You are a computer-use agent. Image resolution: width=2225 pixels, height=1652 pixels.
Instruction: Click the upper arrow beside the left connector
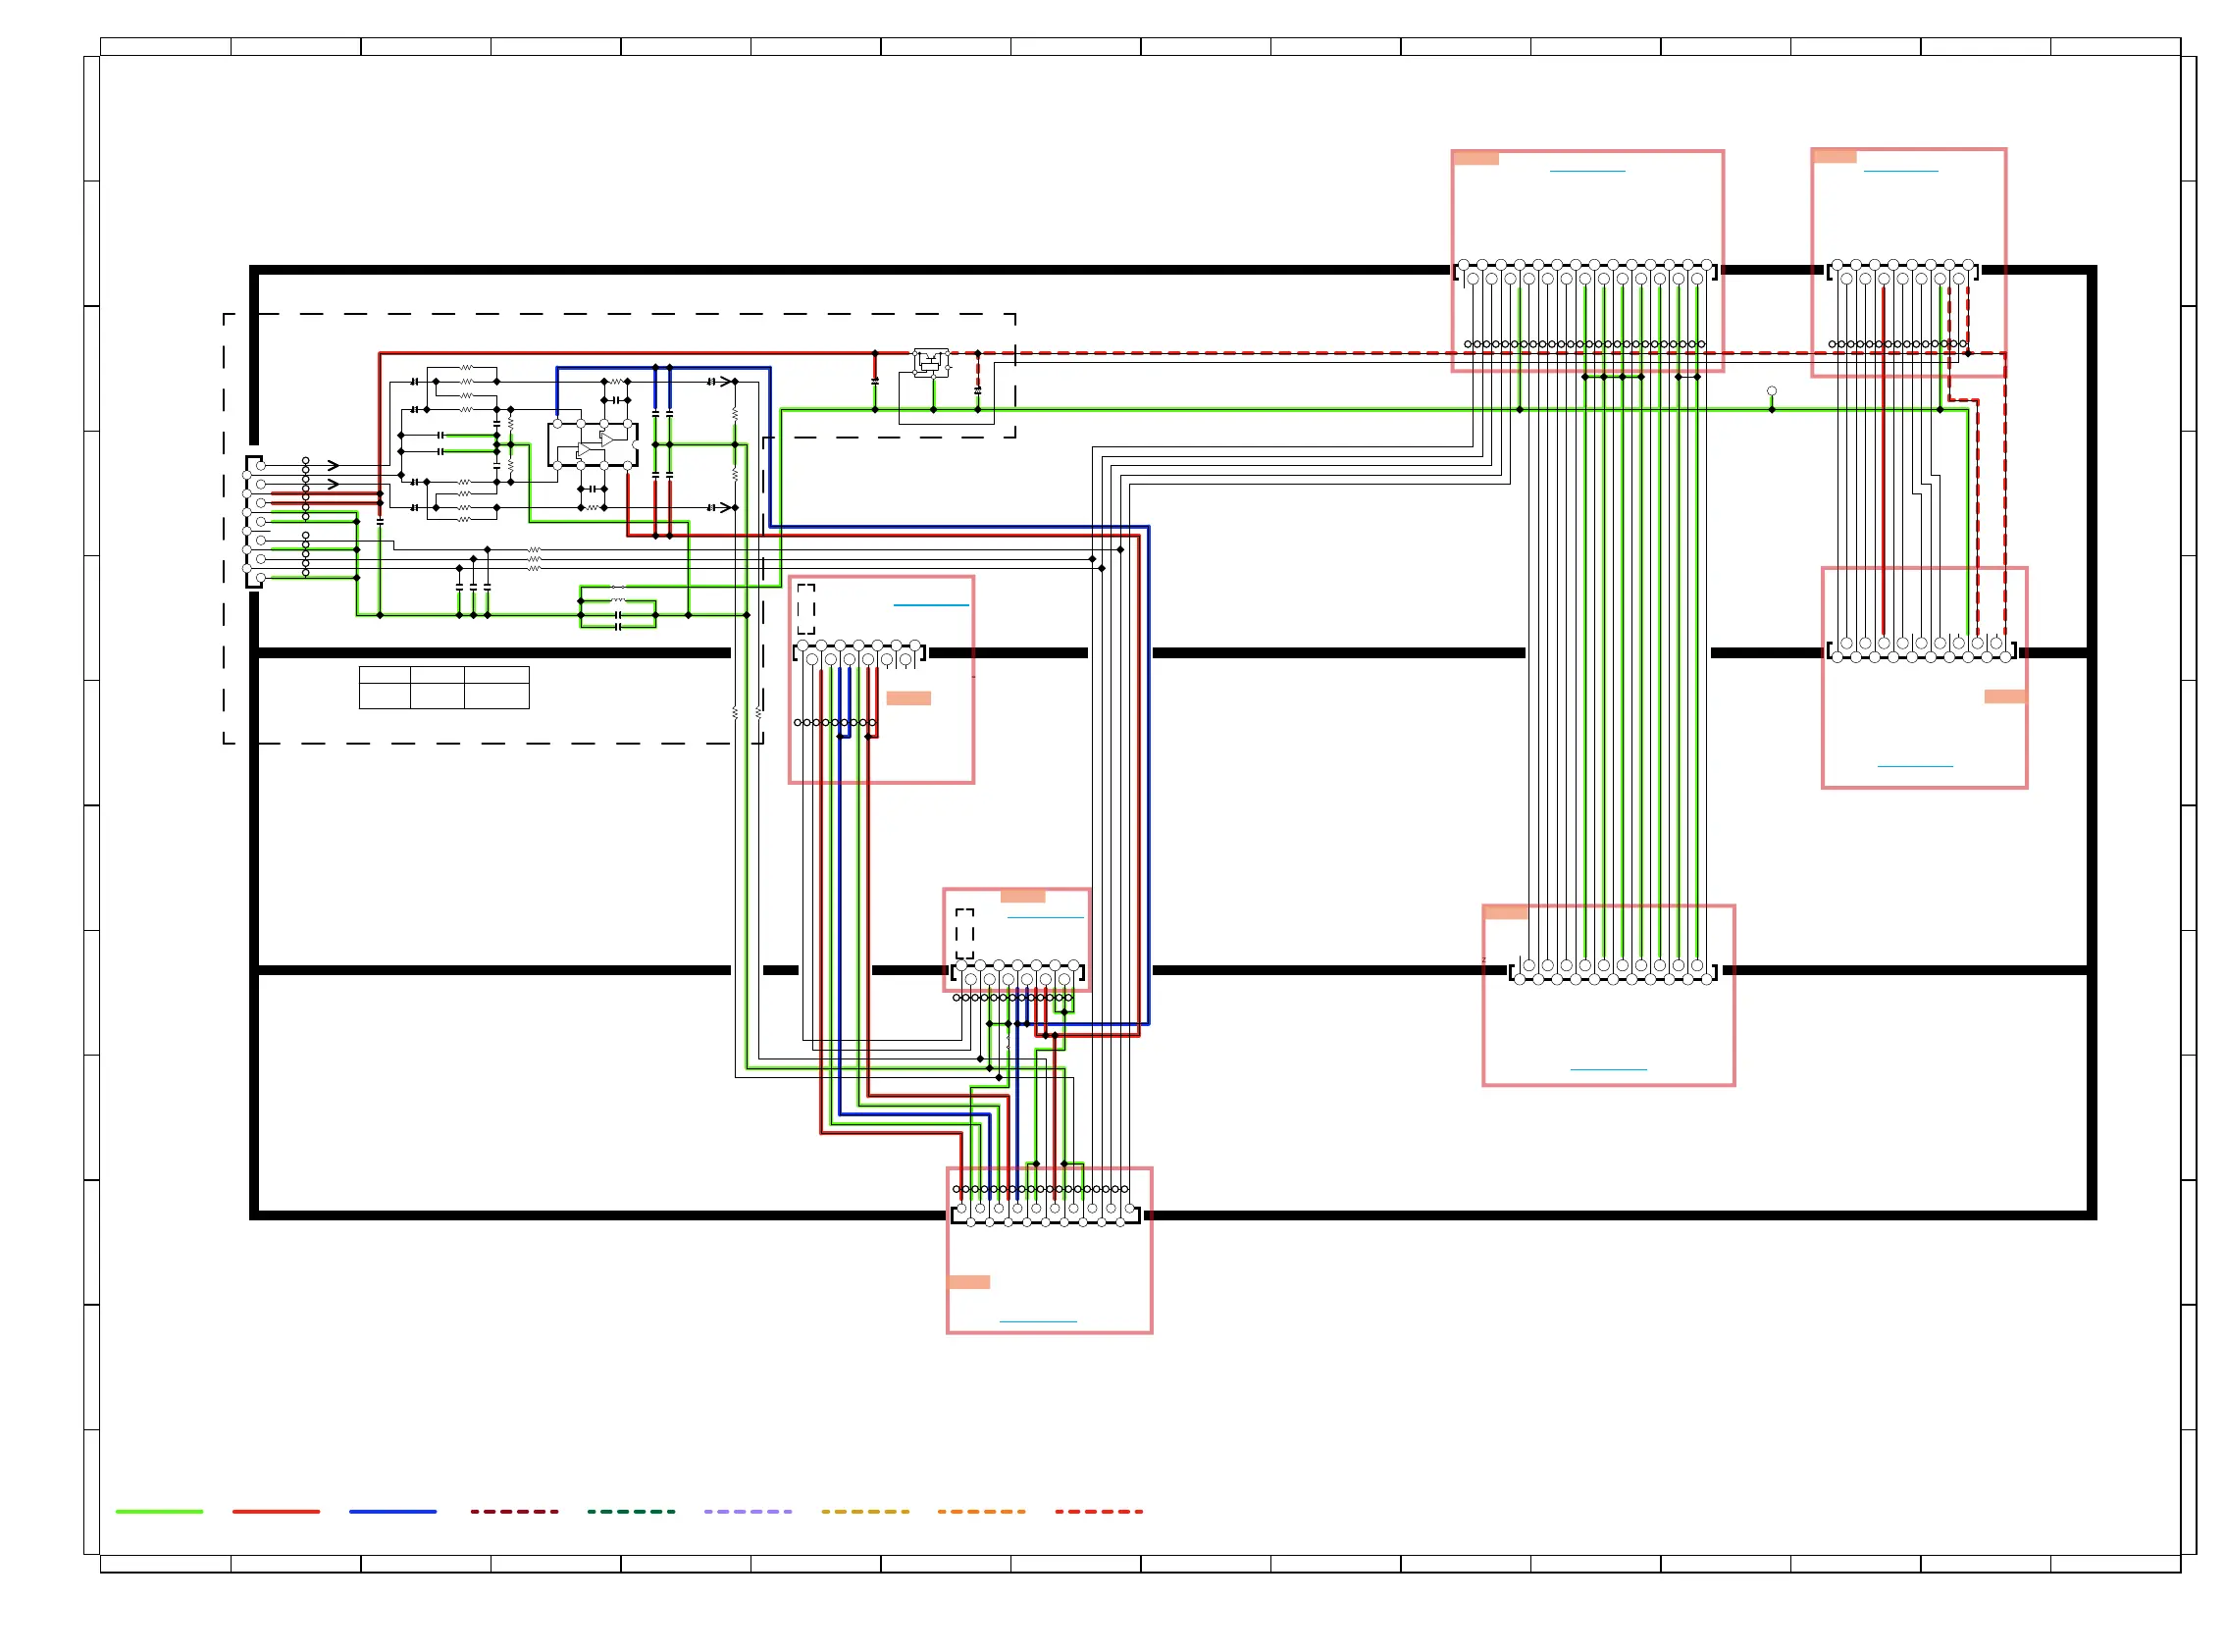[x=333, y=465]
